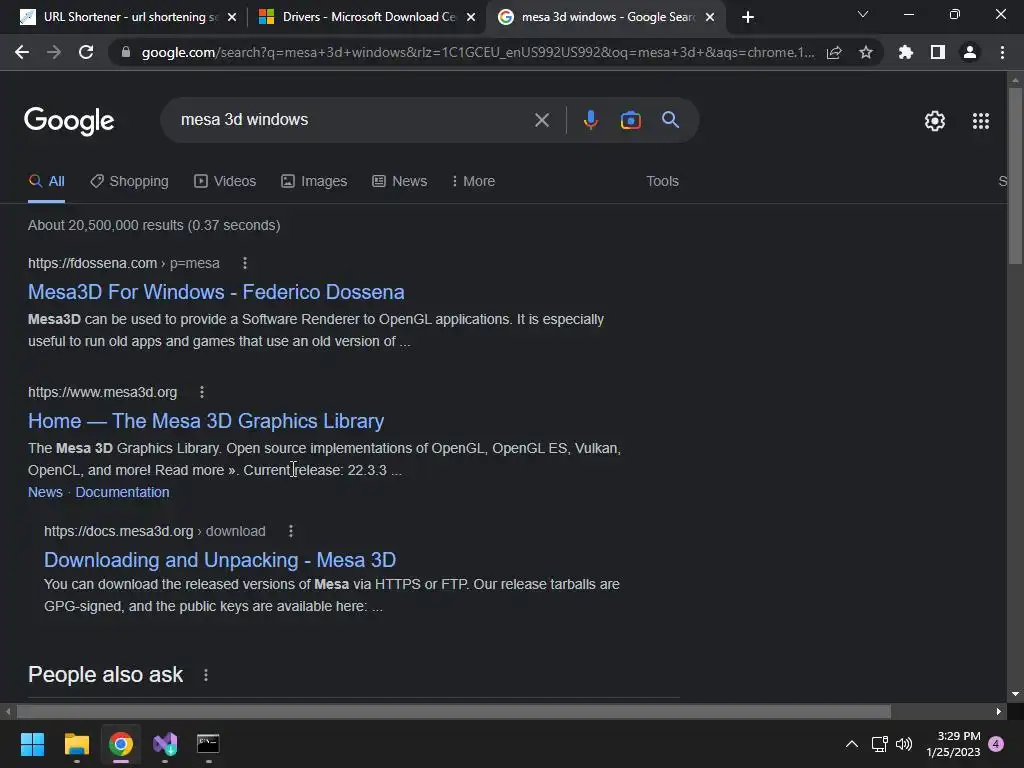
Task: Open Mesa3D For Windows - Federico Dossena result
Action: point(216,292)
